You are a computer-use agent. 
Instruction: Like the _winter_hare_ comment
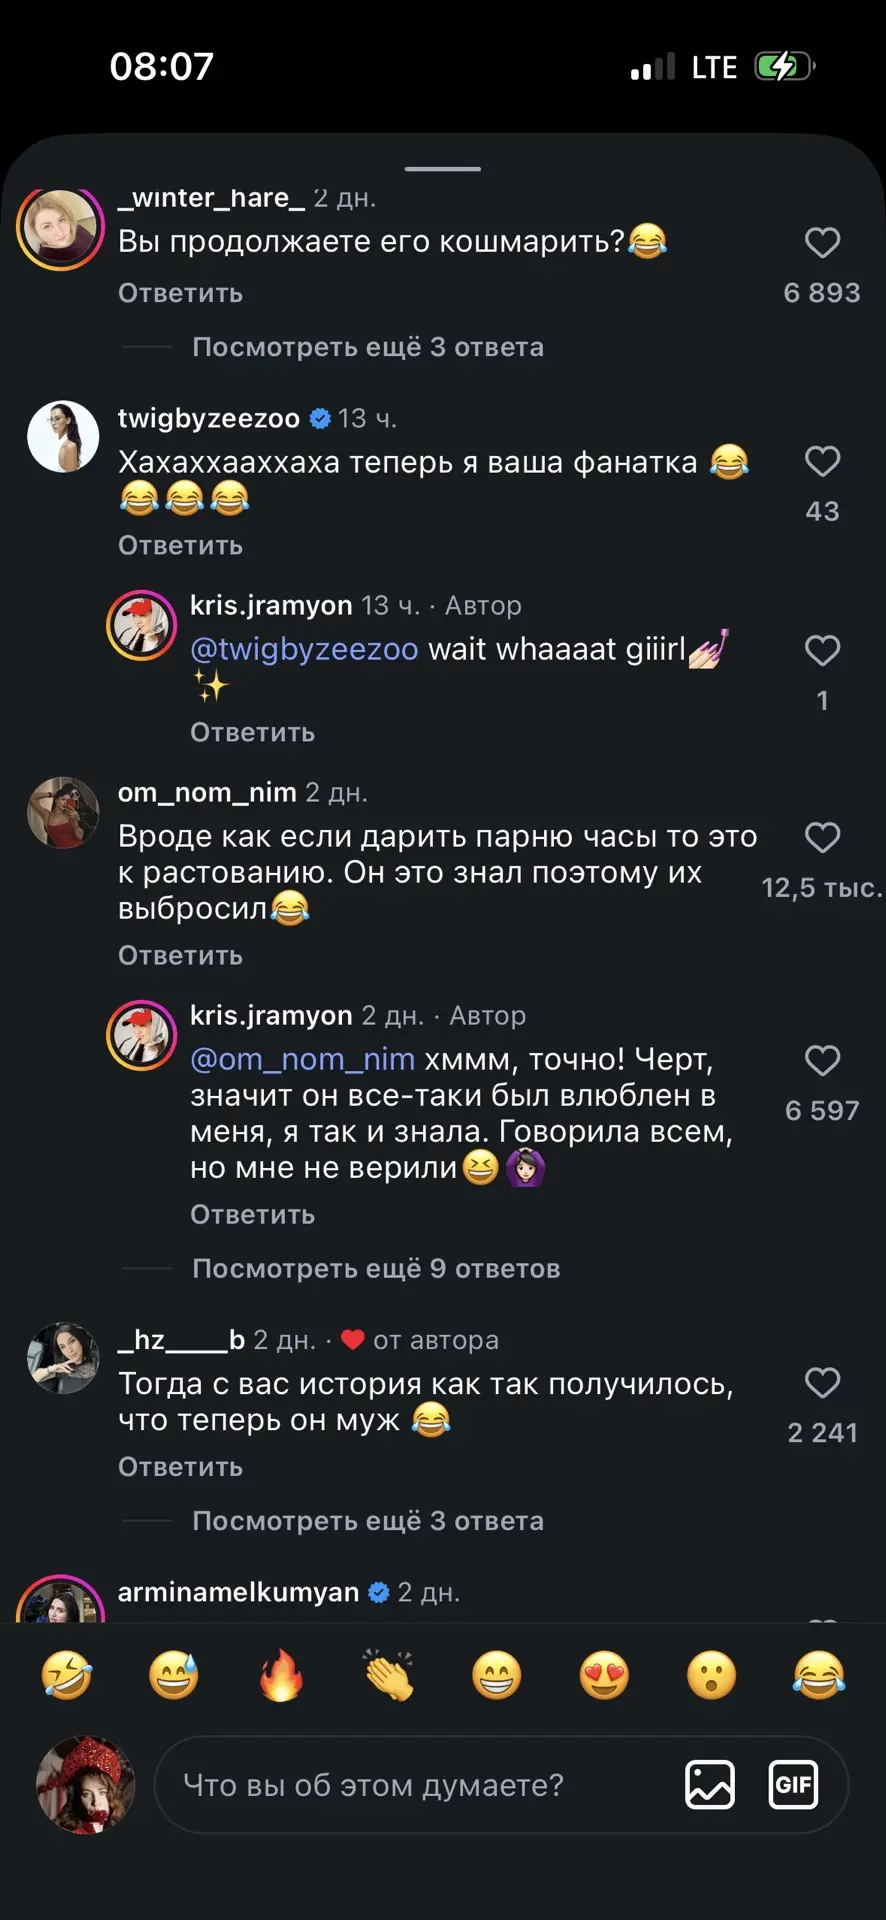822,243
